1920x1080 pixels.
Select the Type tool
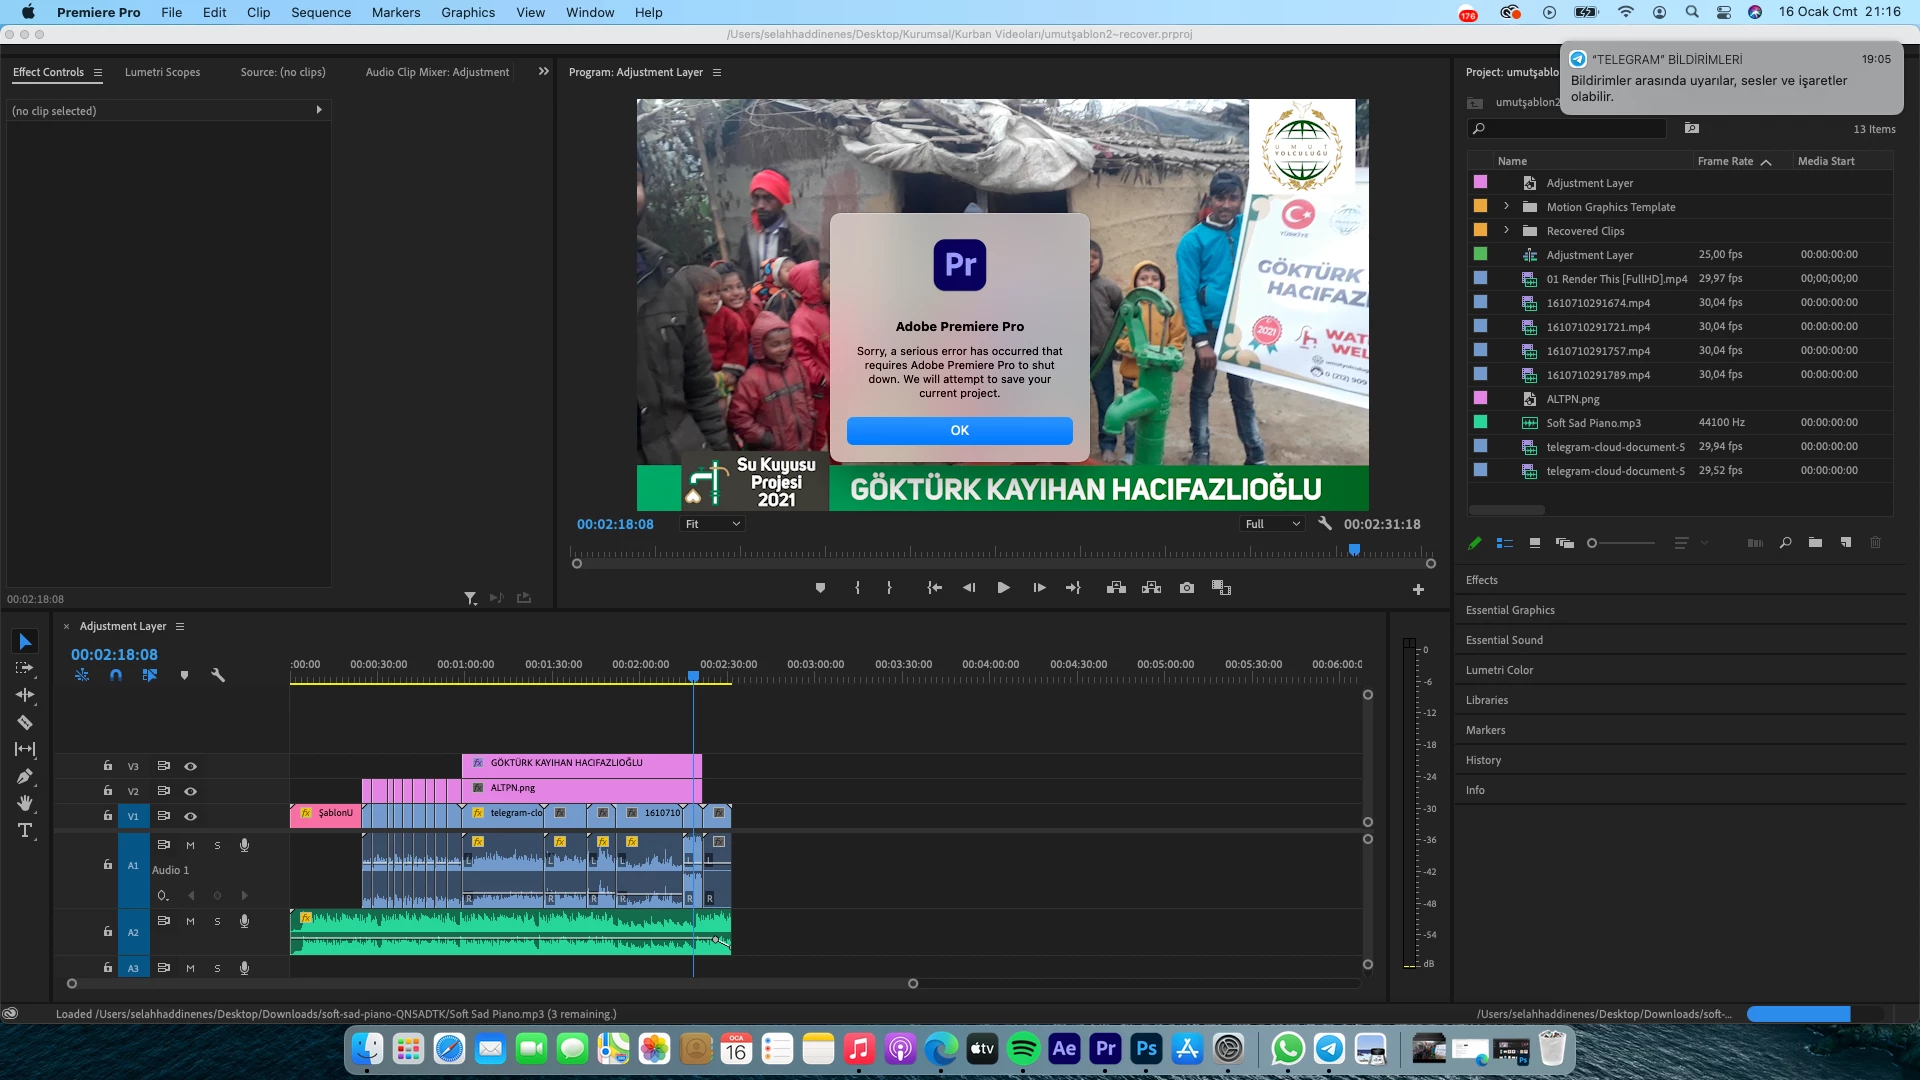[25, 830]
